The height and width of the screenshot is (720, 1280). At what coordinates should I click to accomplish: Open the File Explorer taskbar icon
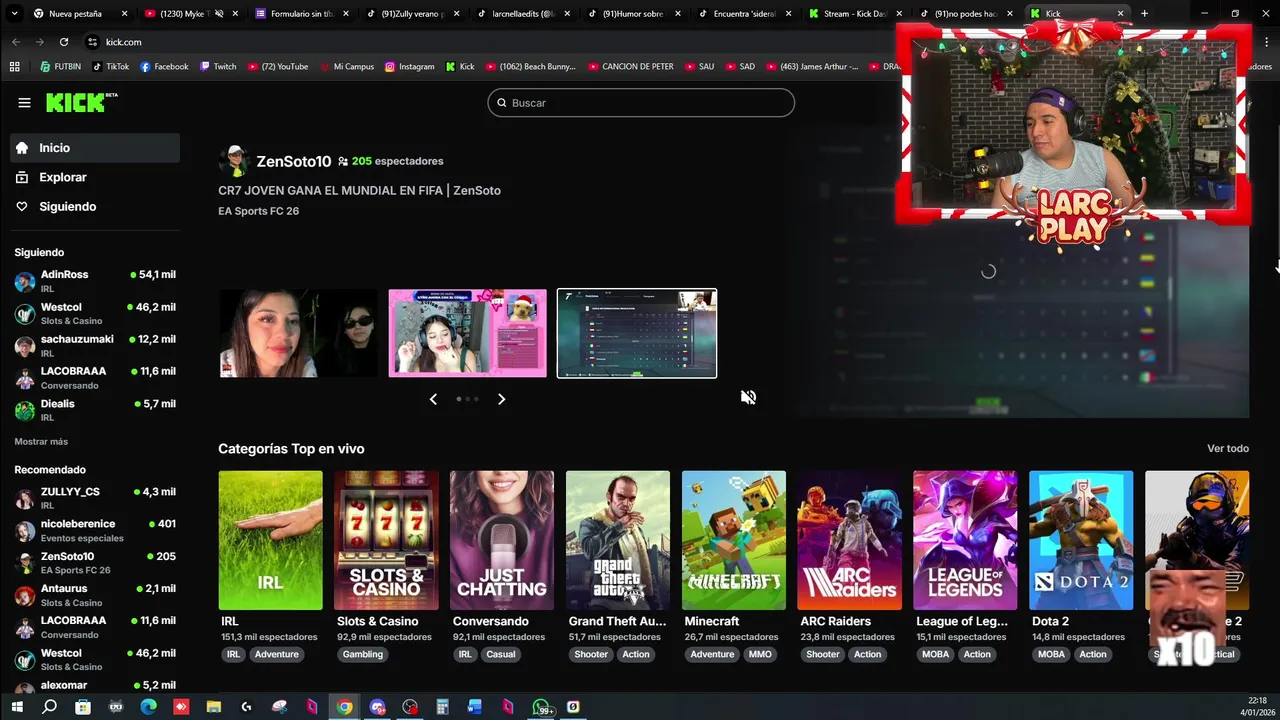[x=213, y=707]
